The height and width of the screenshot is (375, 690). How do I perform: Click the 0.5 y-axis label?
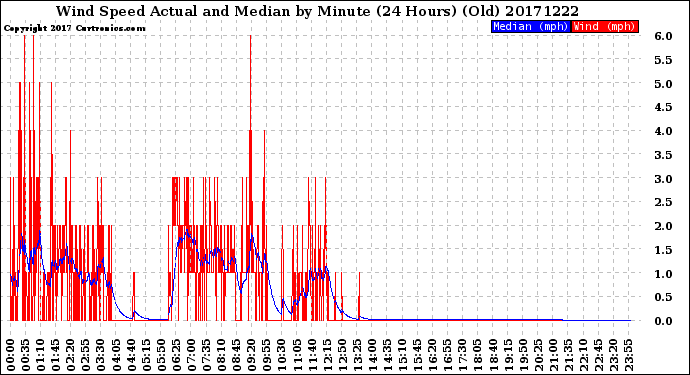(x=663, y=297)
